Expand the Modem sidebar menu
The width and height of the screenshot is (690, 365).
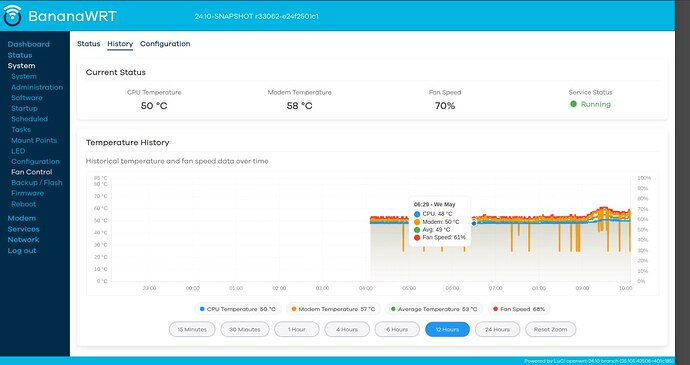click(22, 218)
